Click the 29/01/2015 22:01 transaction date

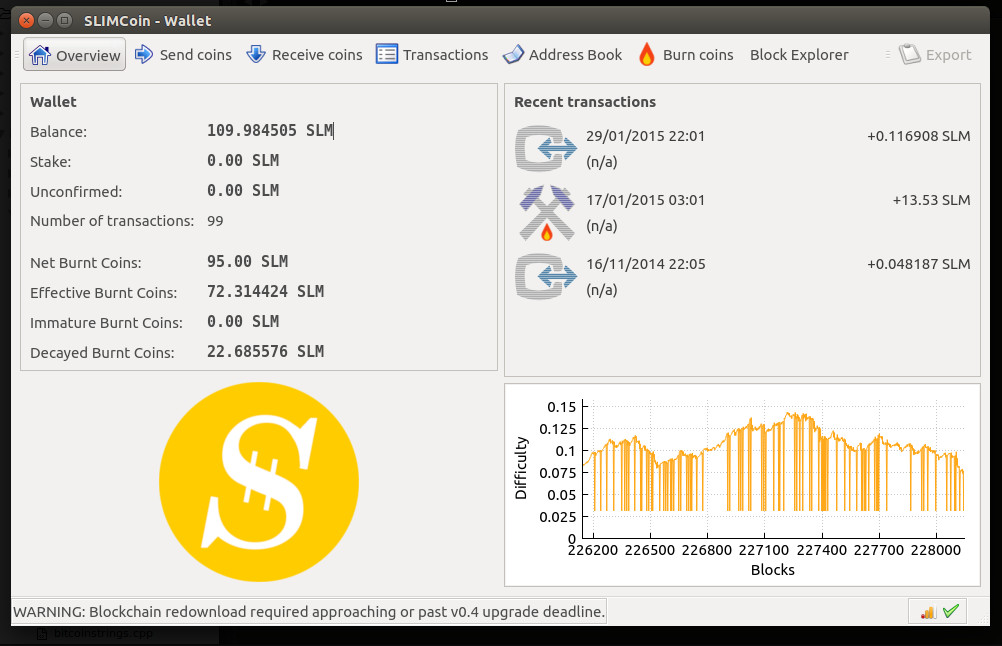pos(645,136)
